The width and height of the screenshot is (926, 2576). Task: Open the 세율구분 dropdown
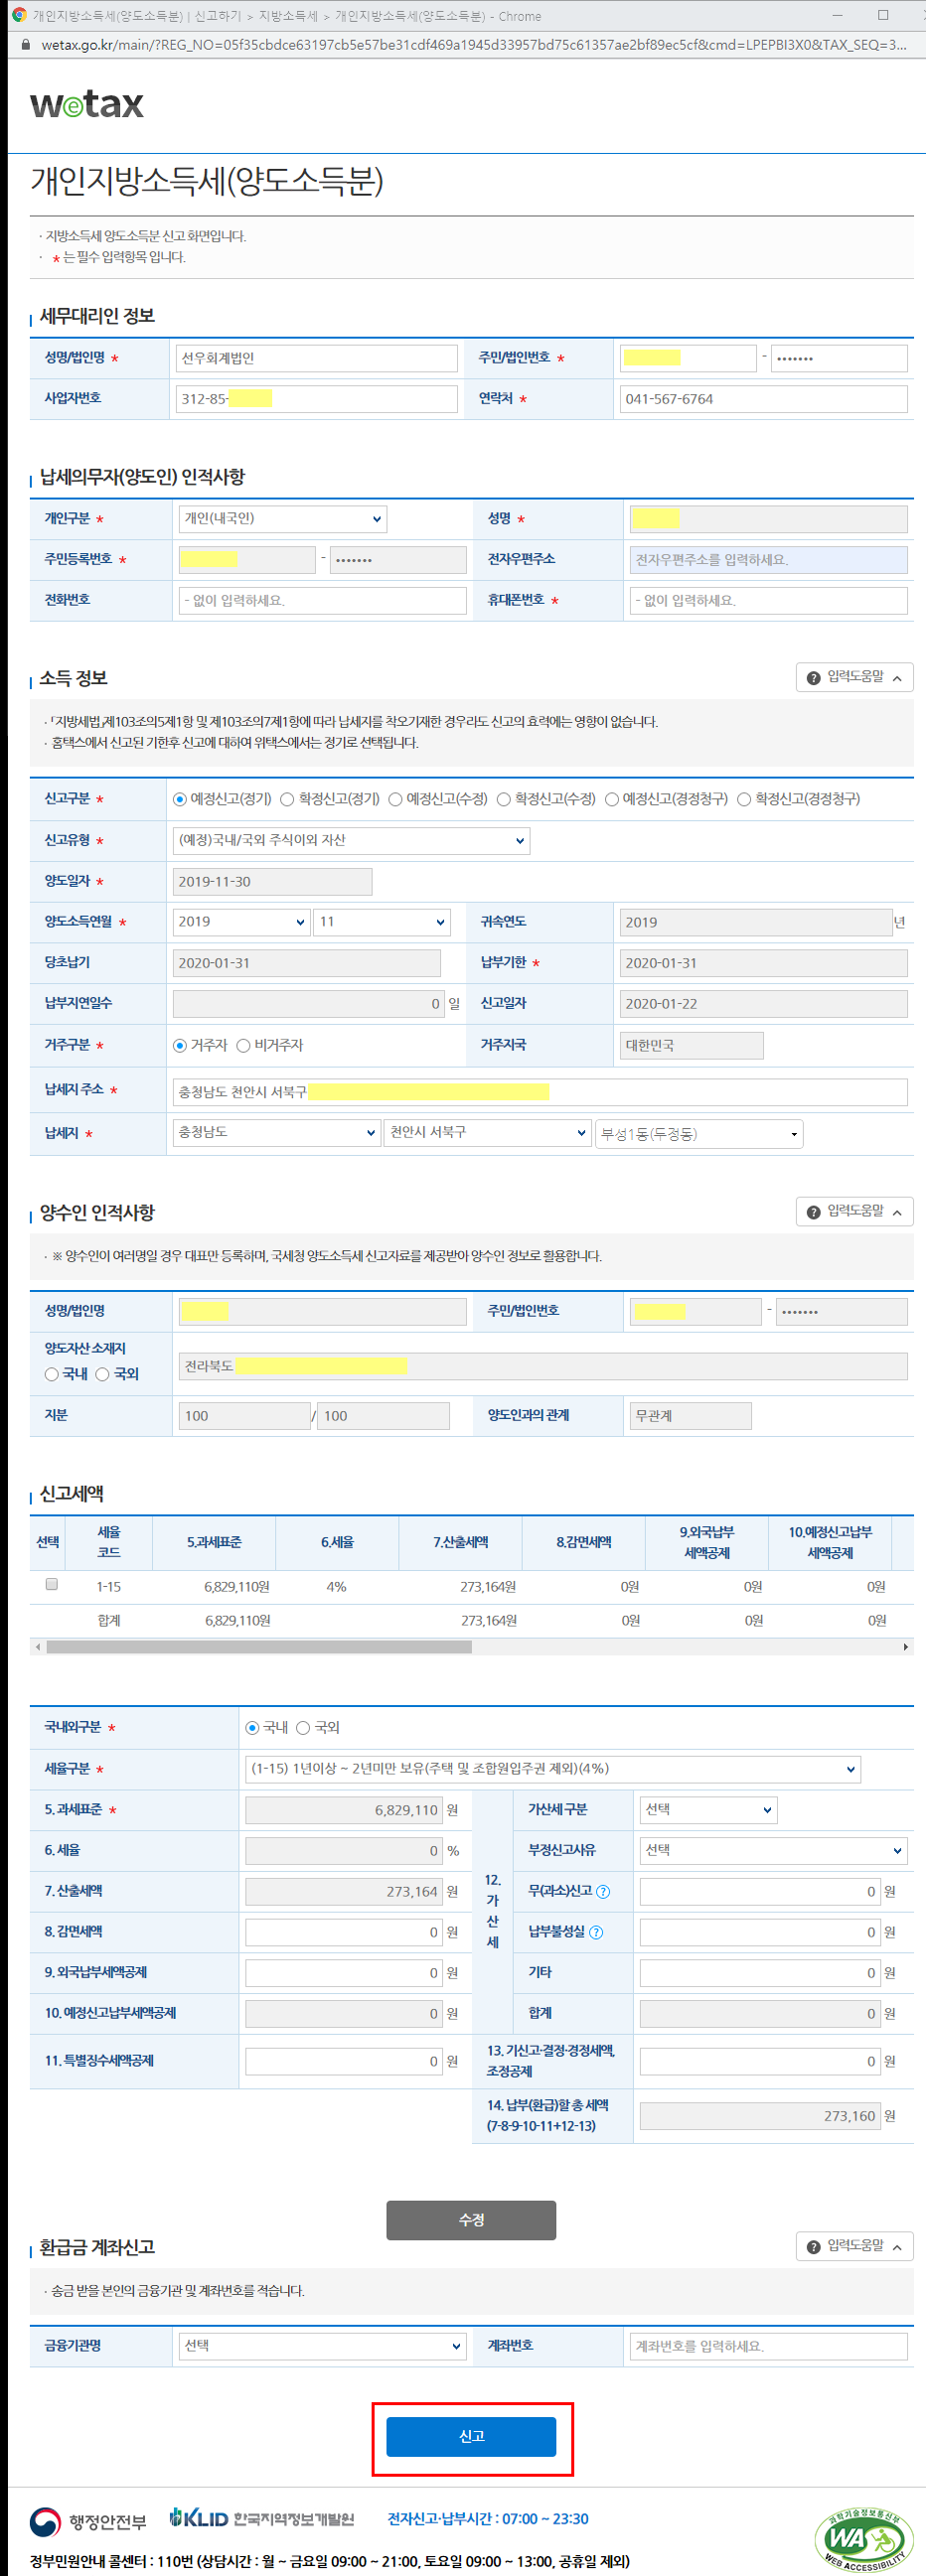pos(552,1769)
